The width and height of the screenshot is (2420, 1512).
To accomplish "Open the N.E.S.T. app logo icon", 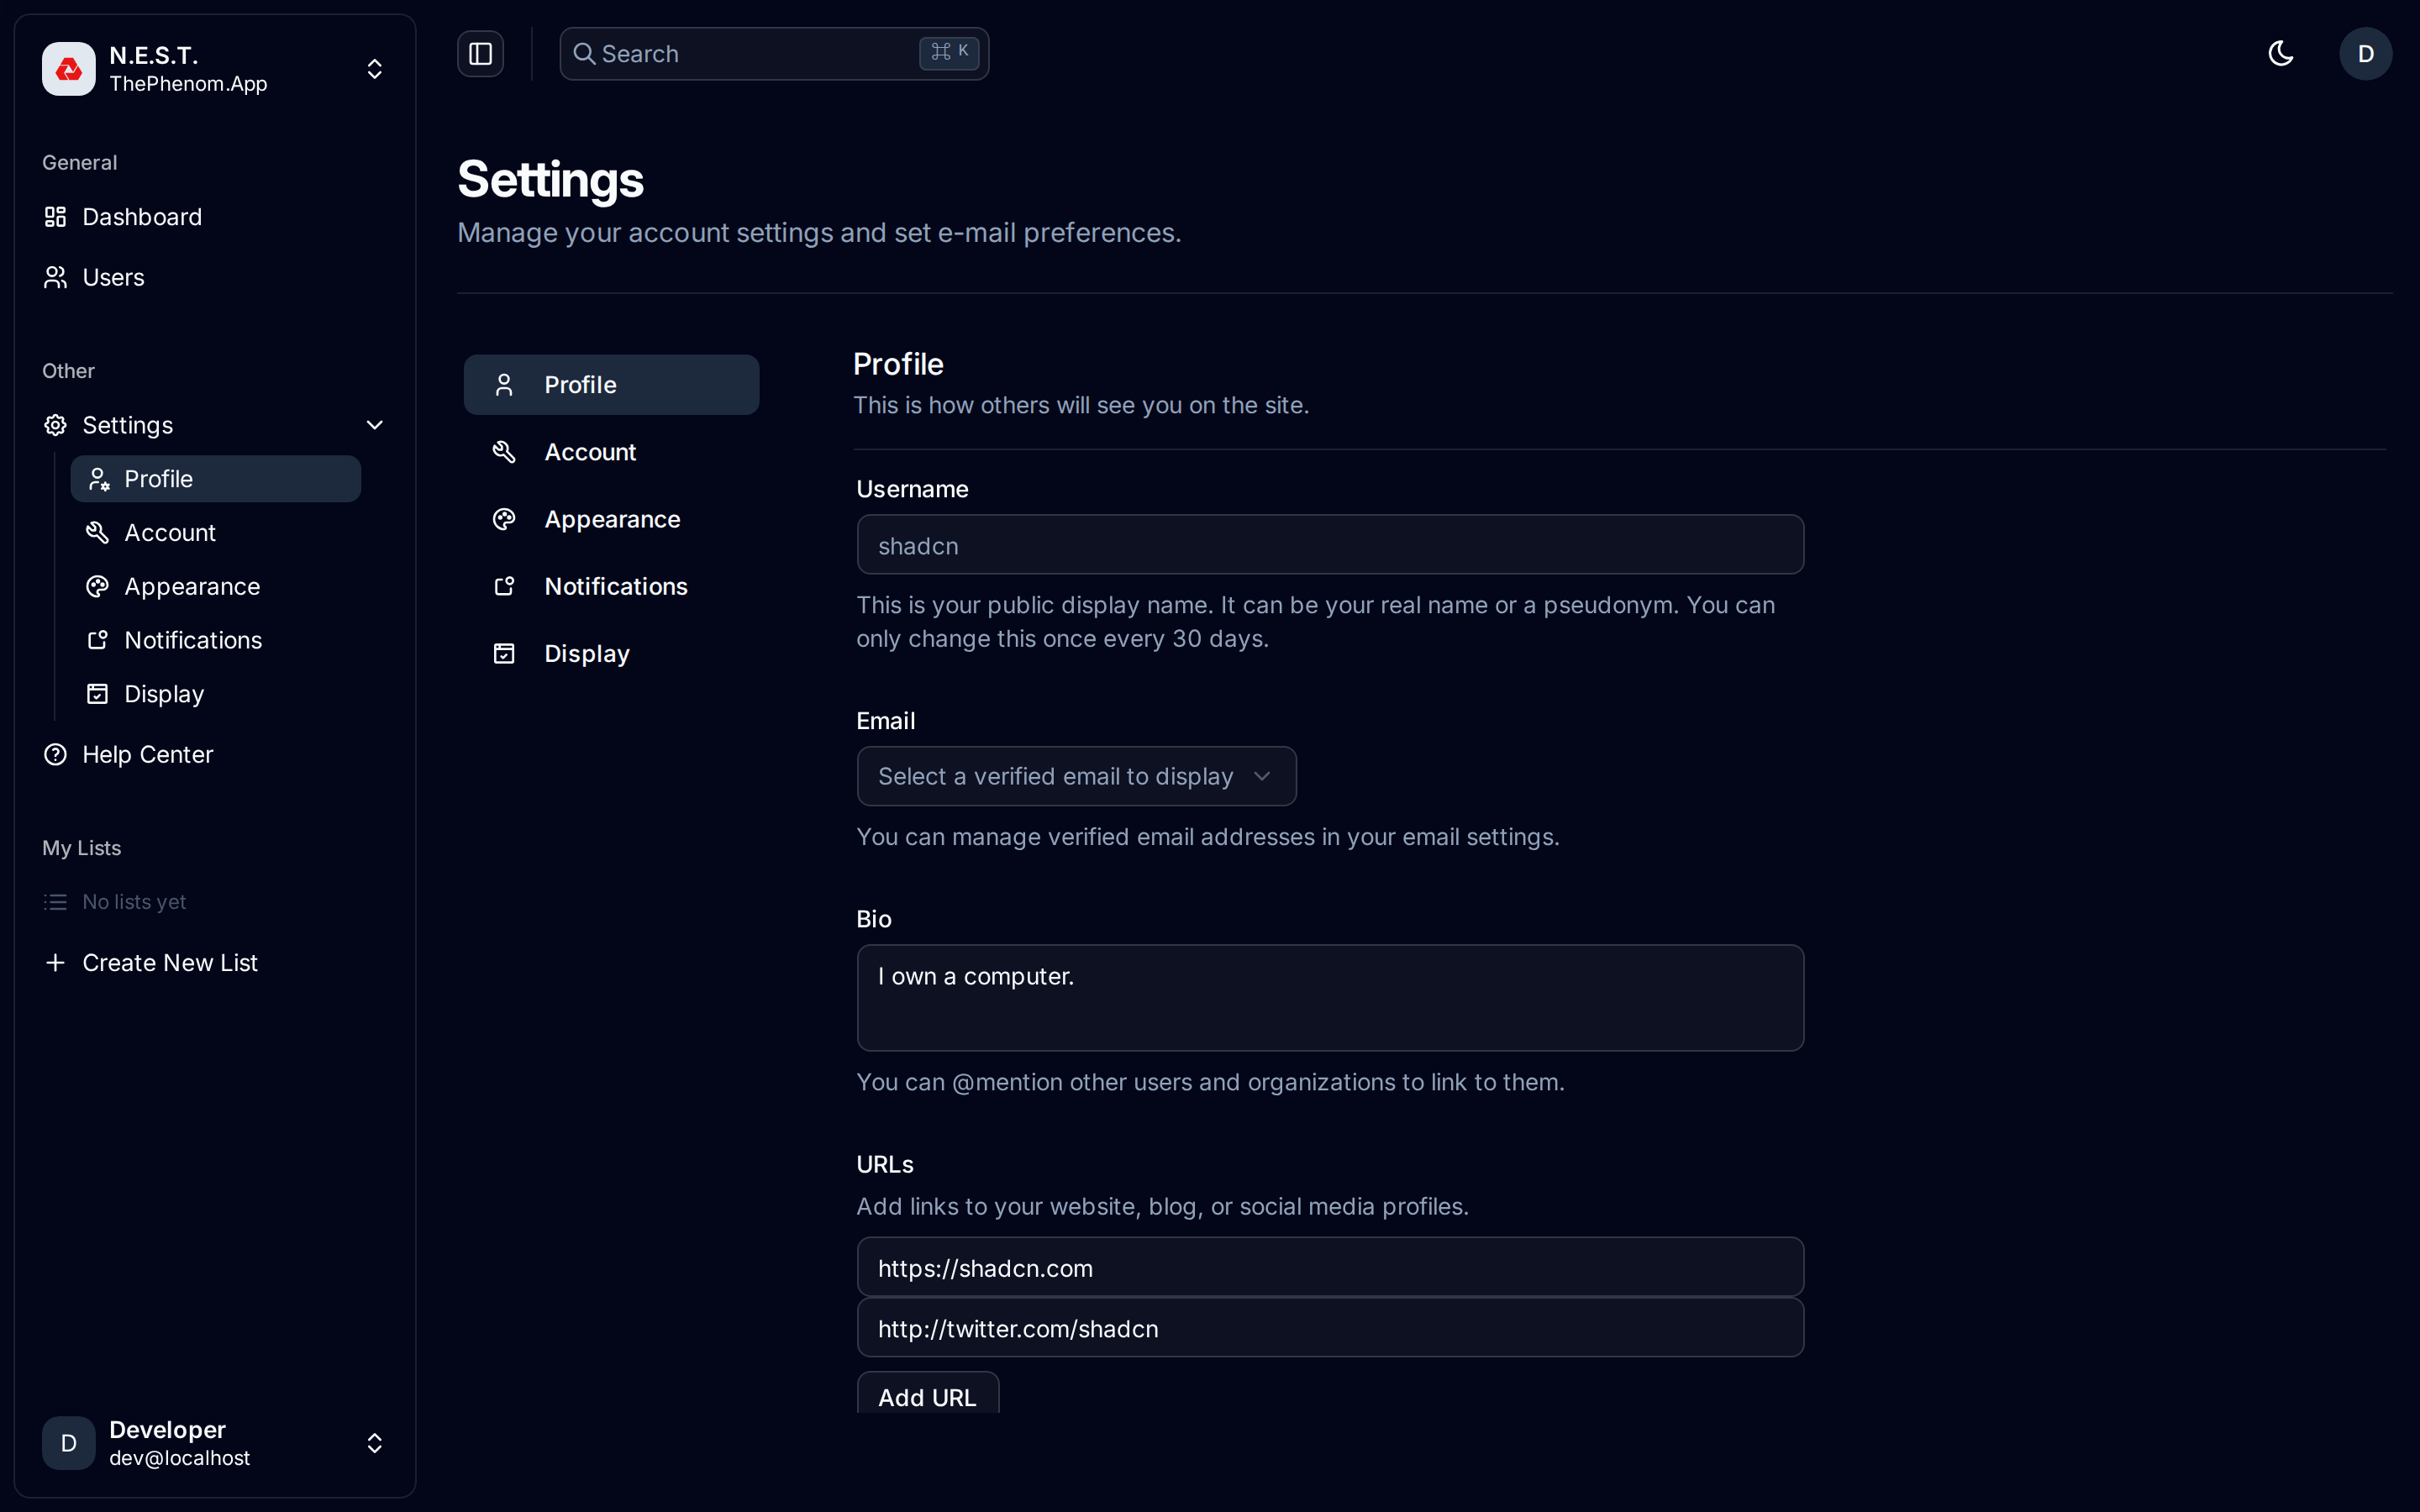I will coord(67,68).
